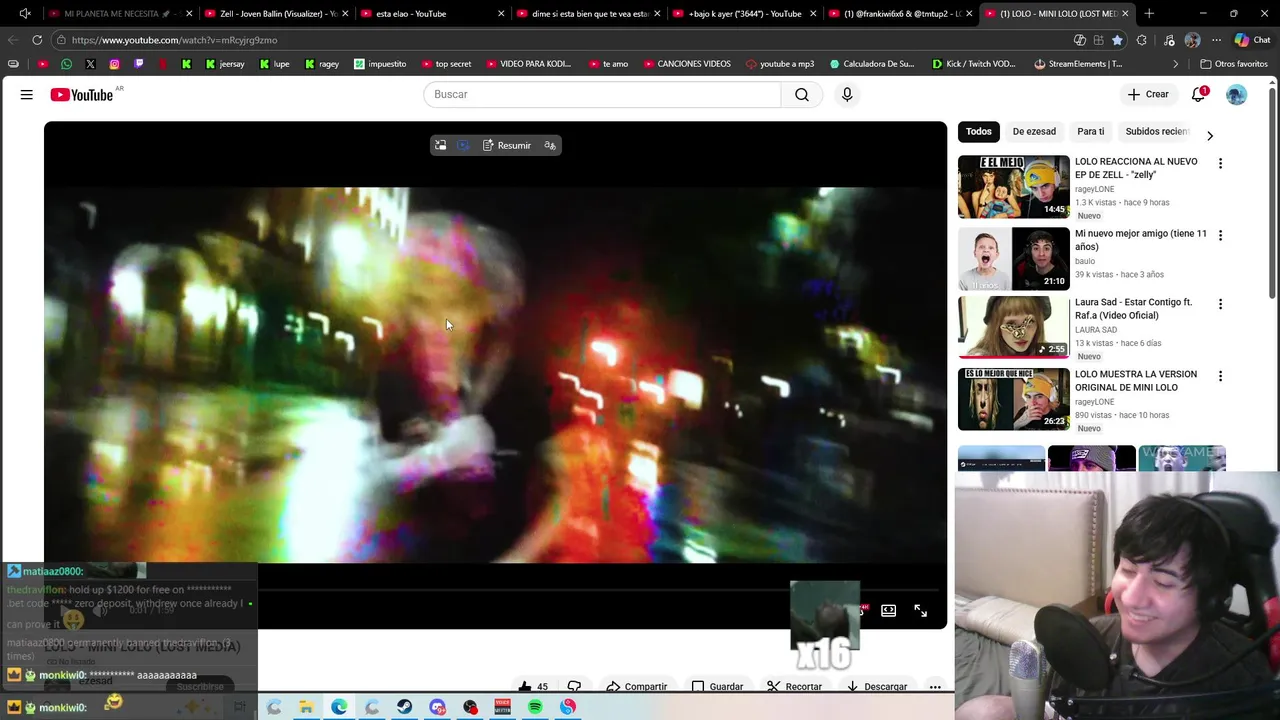Open the YouTube notifications bell
Screen dimensions: 1280x720
click(1198, 94)
